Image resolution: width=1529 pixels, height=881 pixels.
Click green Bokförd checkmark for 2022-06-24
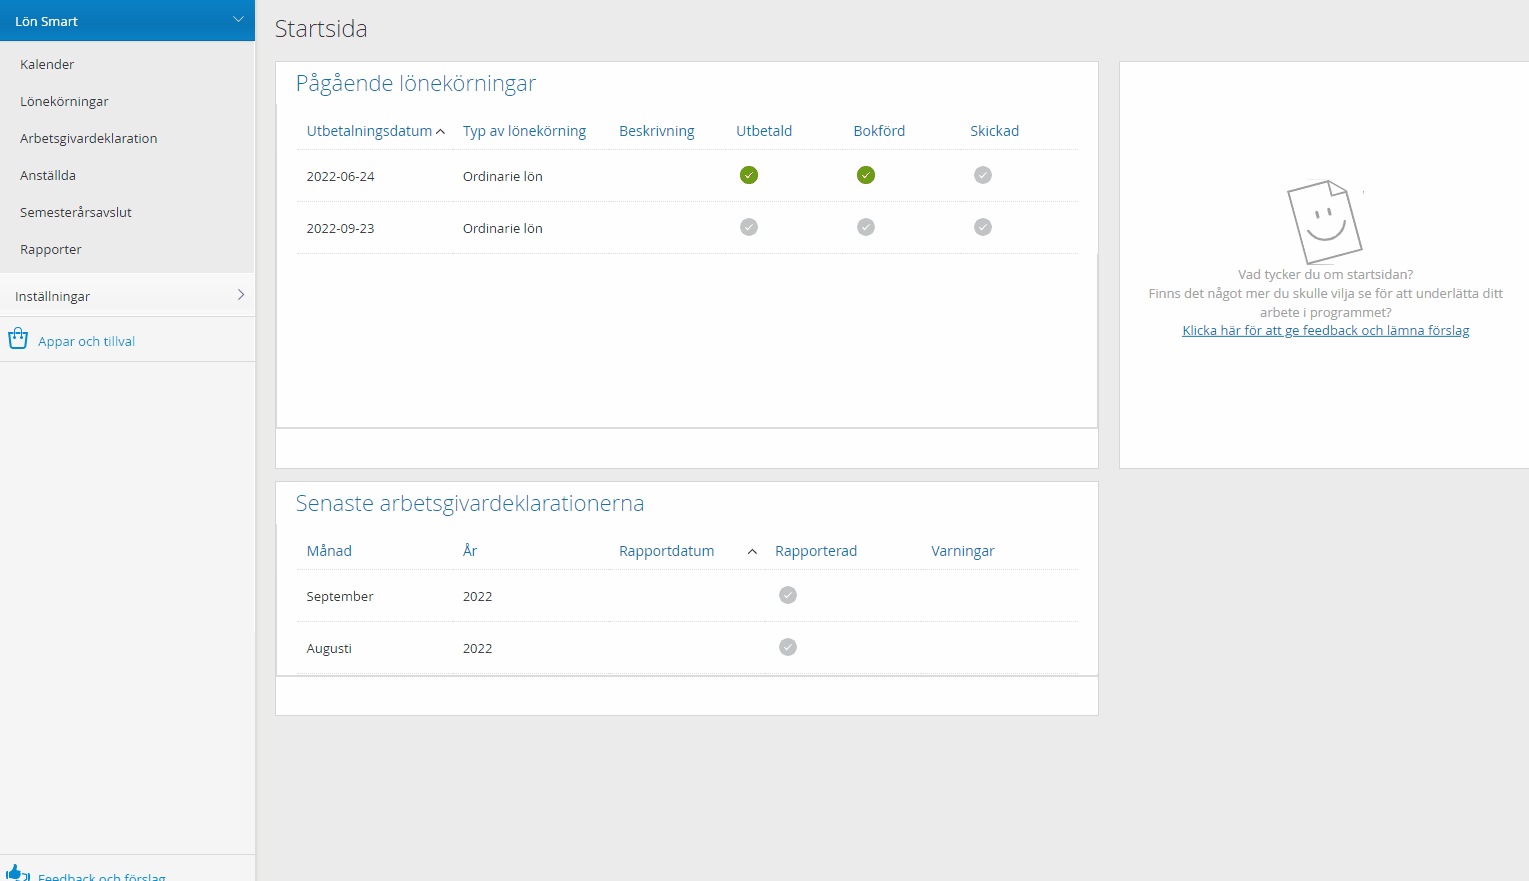point(865,175)
